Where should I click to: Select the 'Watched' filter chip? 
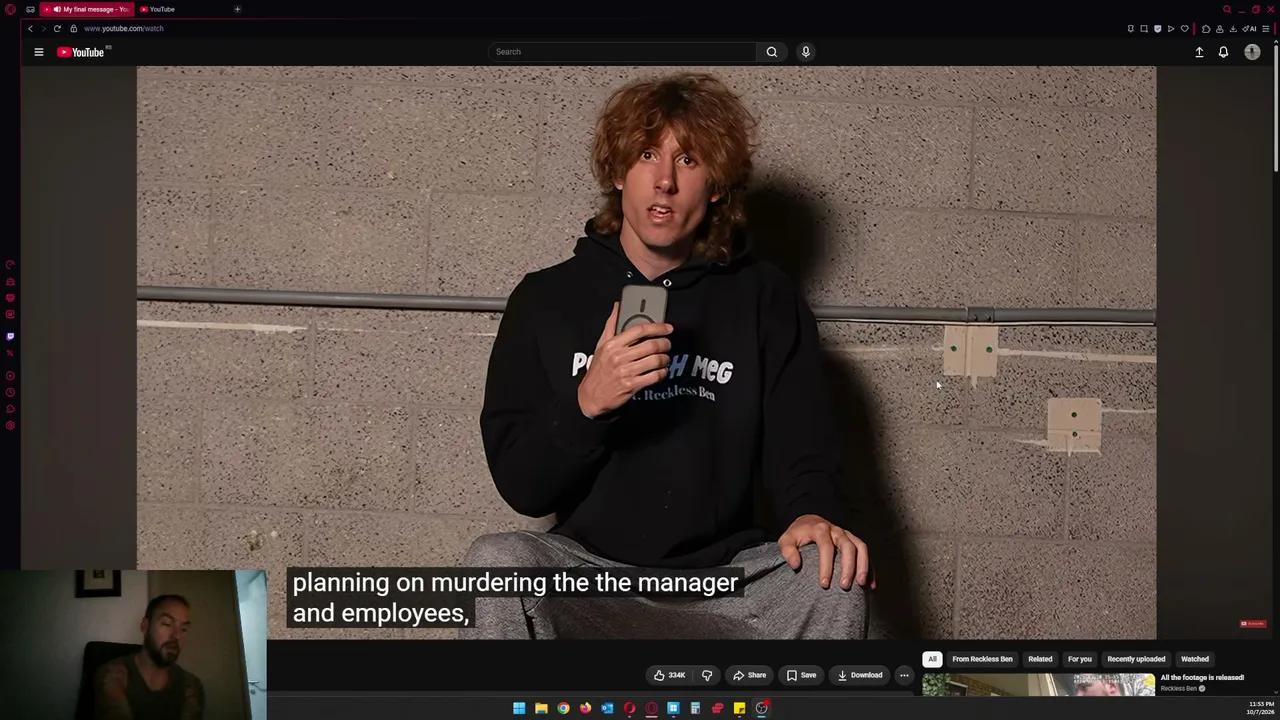pos(1195,659)
